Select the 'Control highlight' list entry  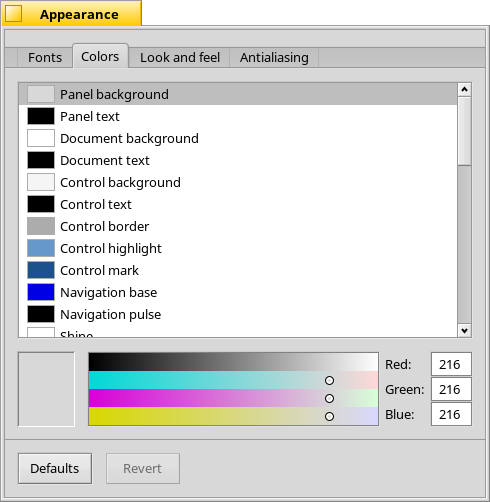(238, 248)
